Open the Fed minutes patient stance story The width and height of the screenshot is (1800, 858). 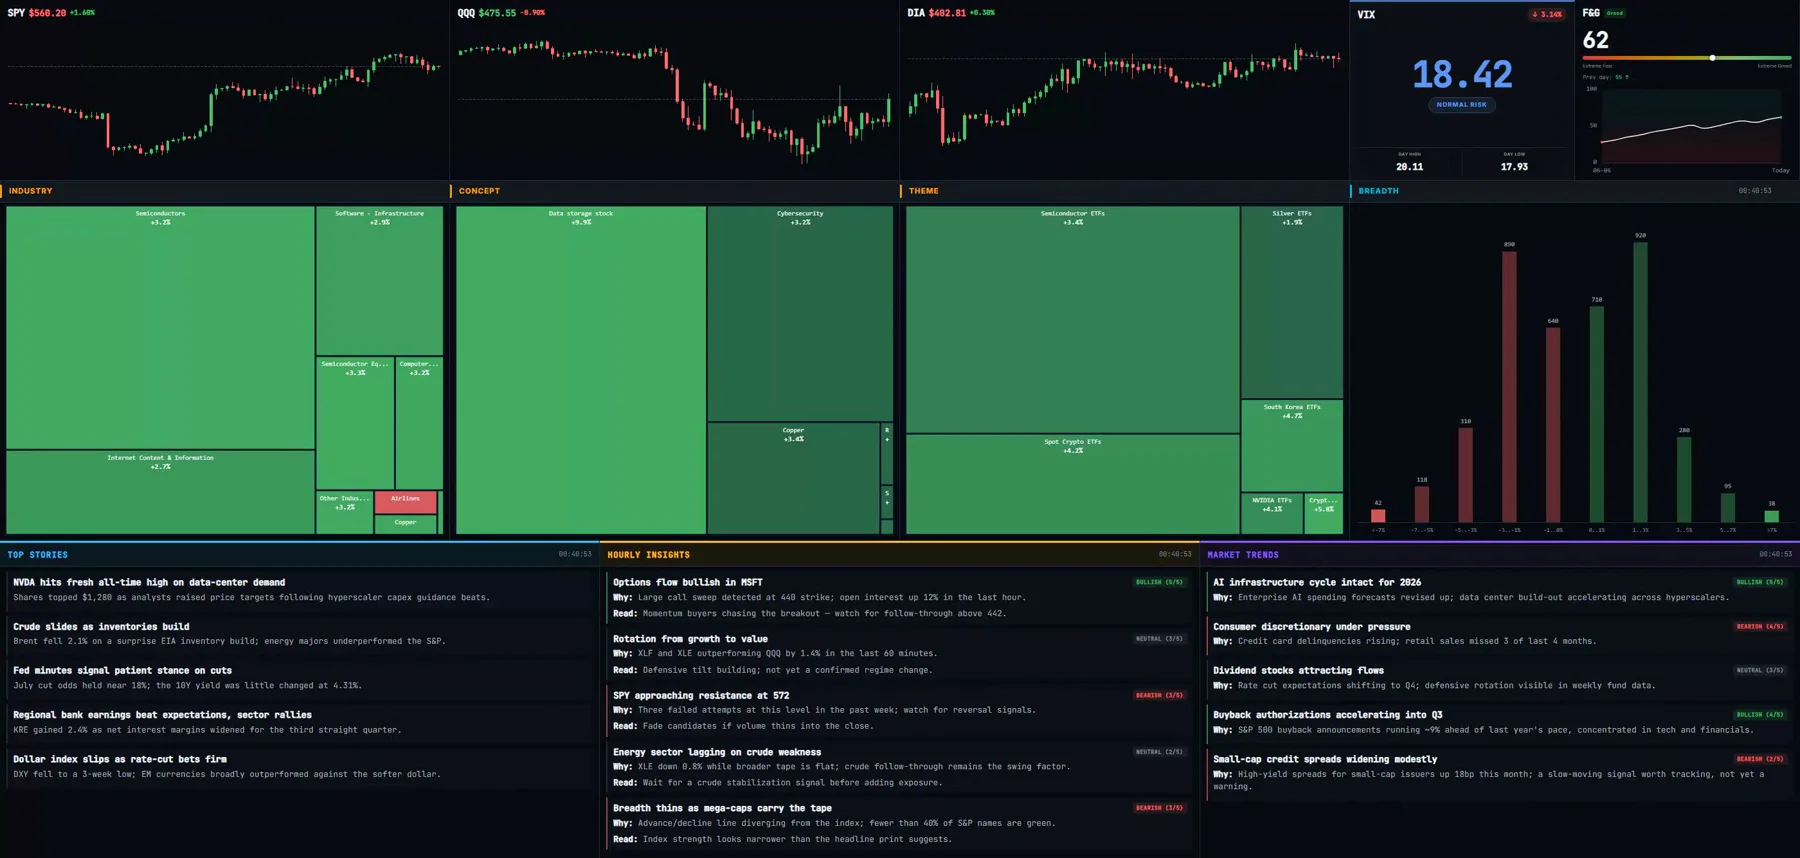pos(300,677)
